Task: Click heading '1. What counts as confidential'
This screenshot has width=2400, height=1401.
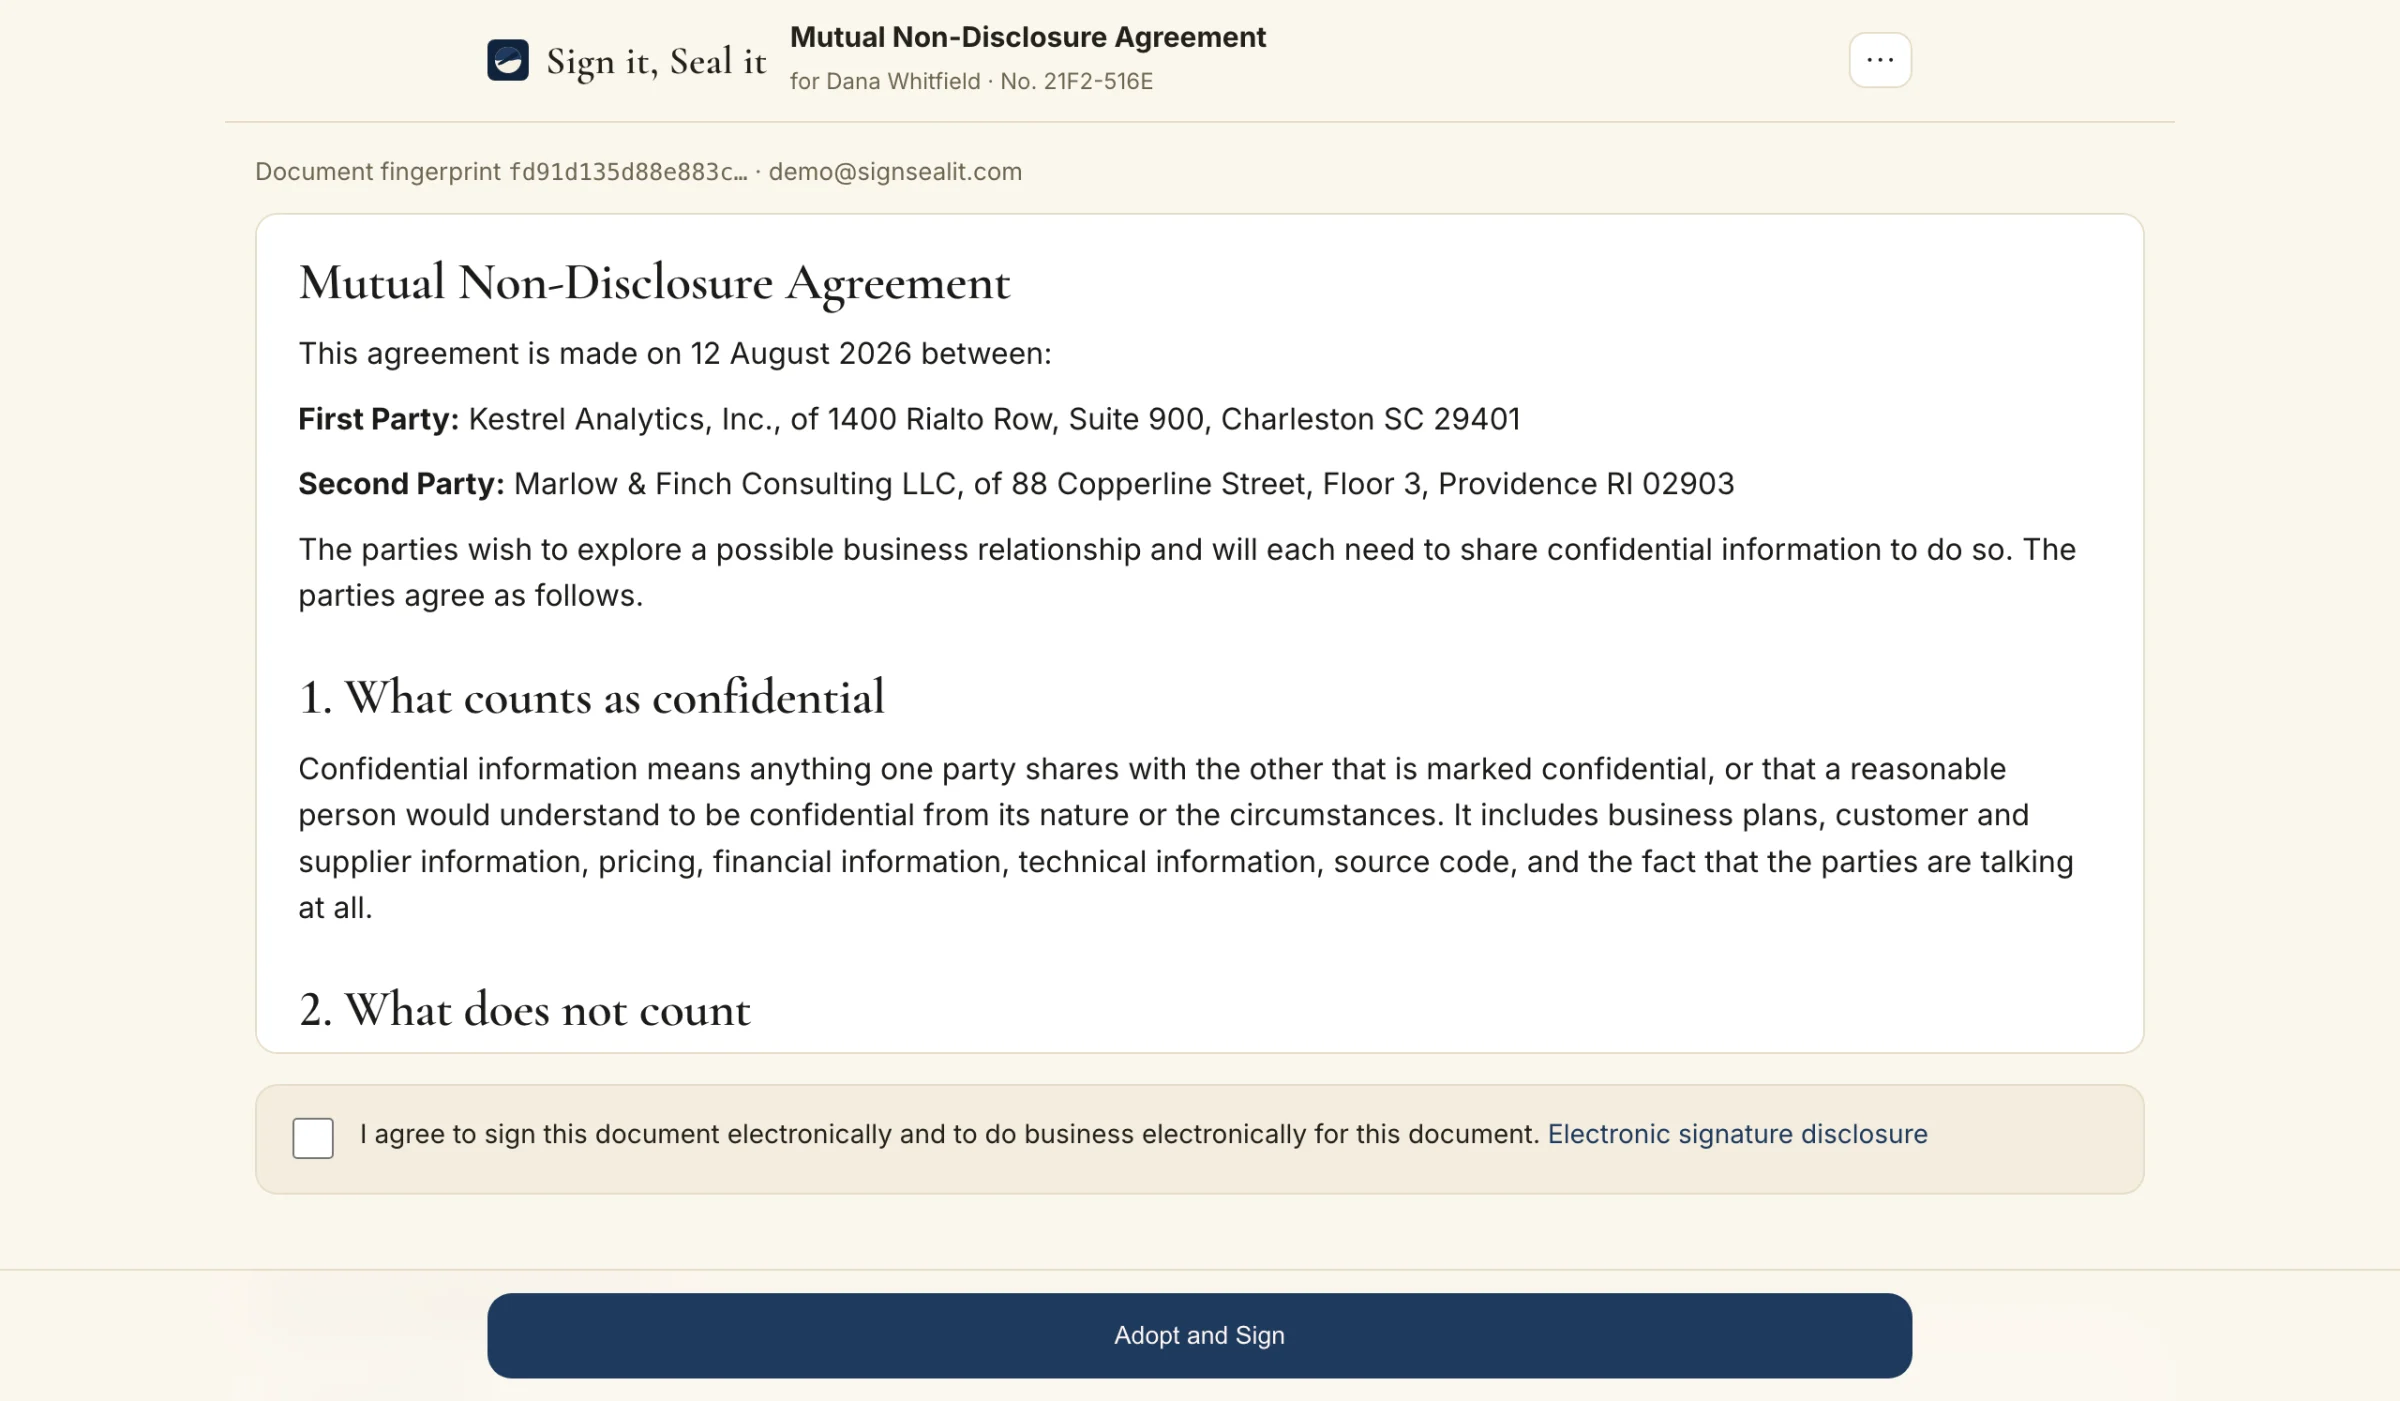Action: coord(591,697)
